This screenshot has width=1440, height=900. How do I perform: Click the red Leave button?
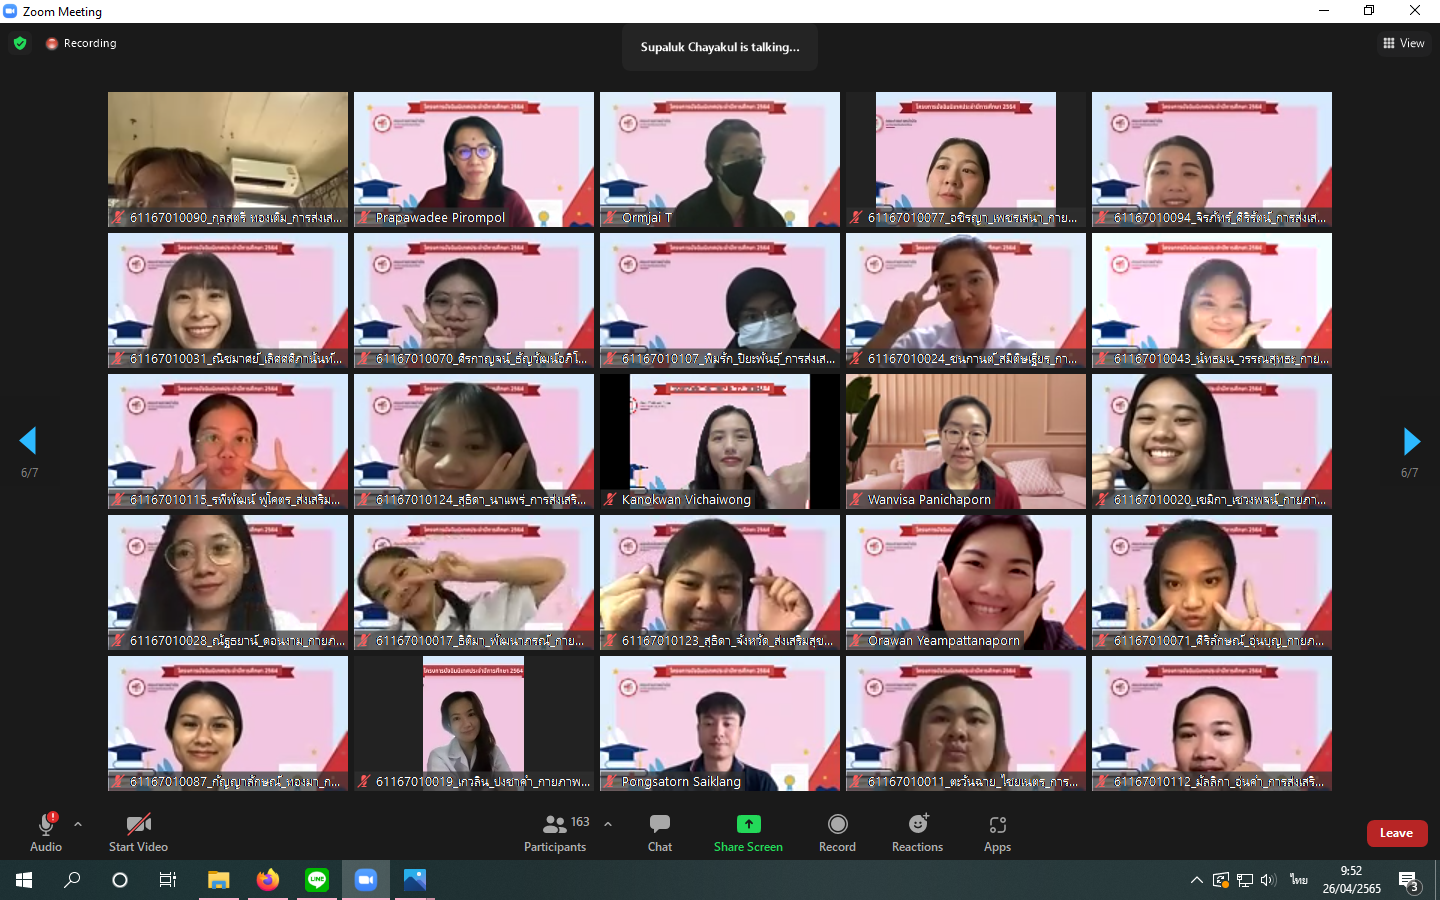pos(1396,833)
